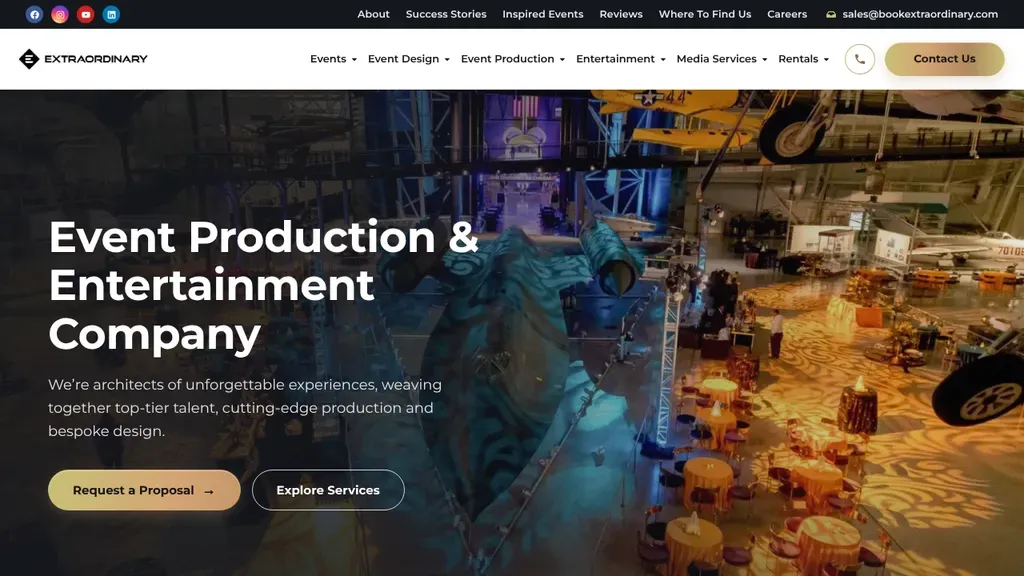Expand the Entertainment dropdown menu
Screen dimensions: 1024x576
click(x=620, y=59)
